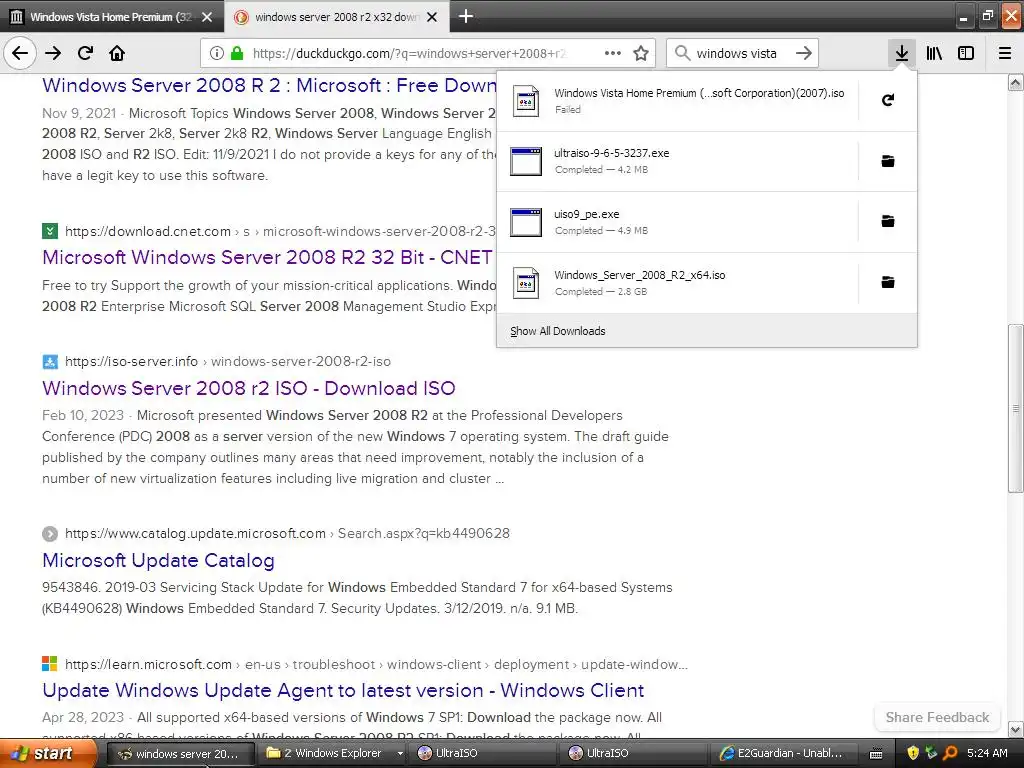The image size is (1024, 768).
Task: Open containing folder for ultraiso-9-6-5-3237.exe
Action: tap(888, 161)
